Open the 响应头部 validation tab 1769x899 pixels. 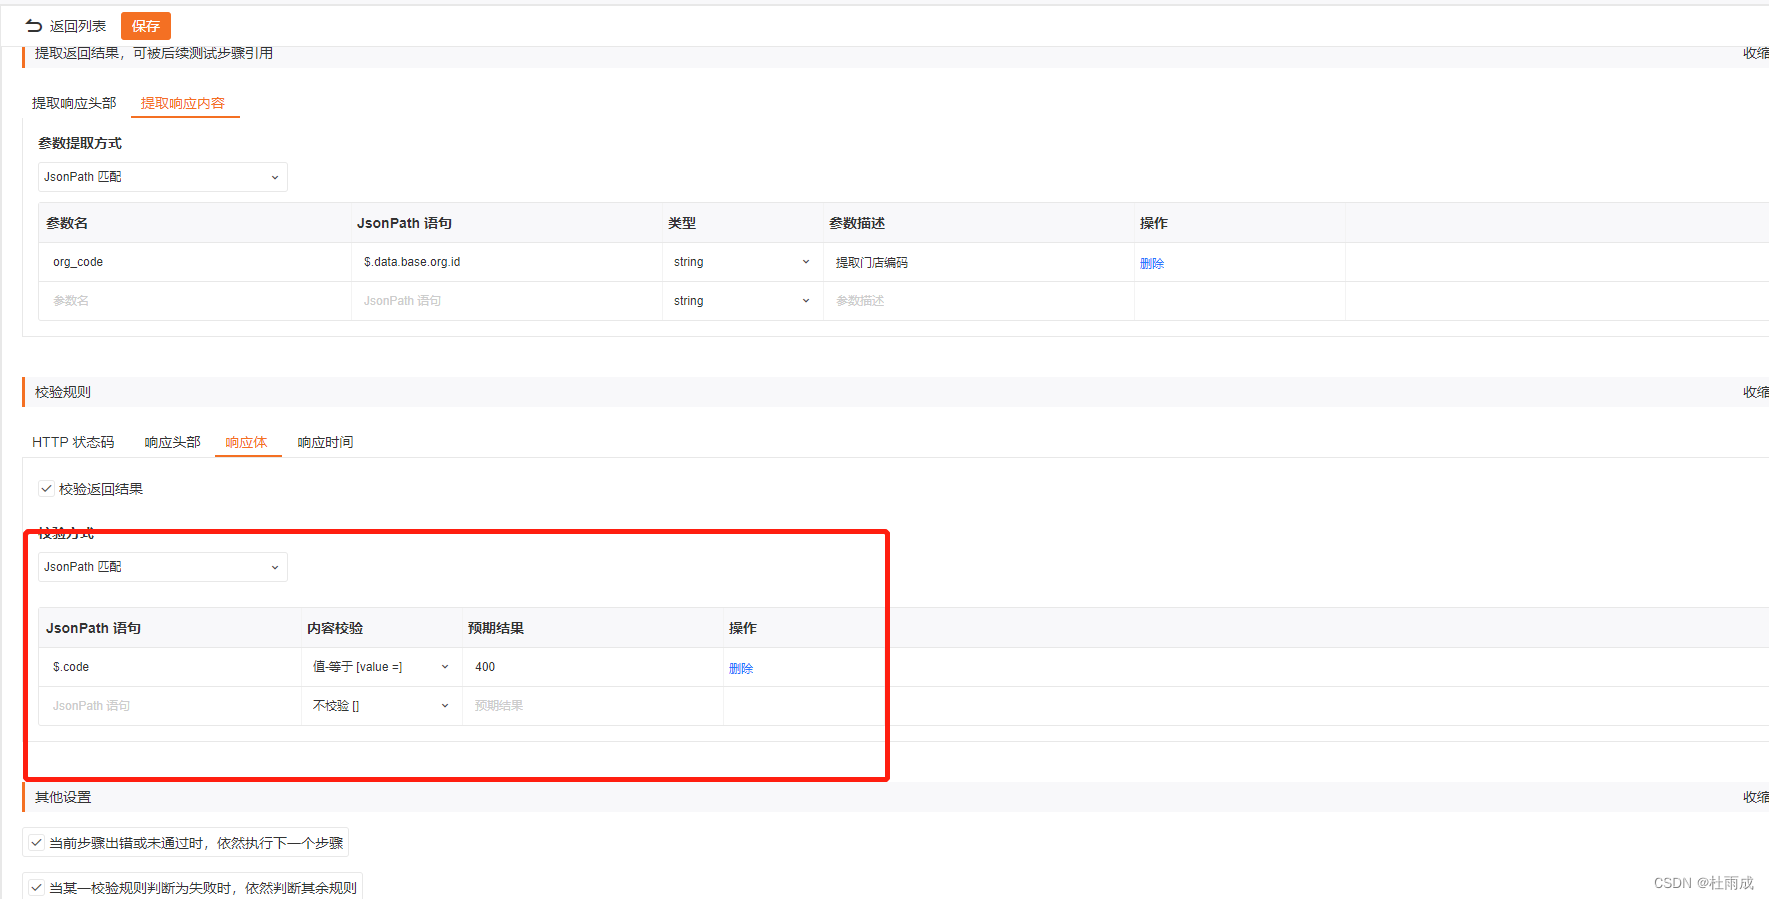point(173,442)
